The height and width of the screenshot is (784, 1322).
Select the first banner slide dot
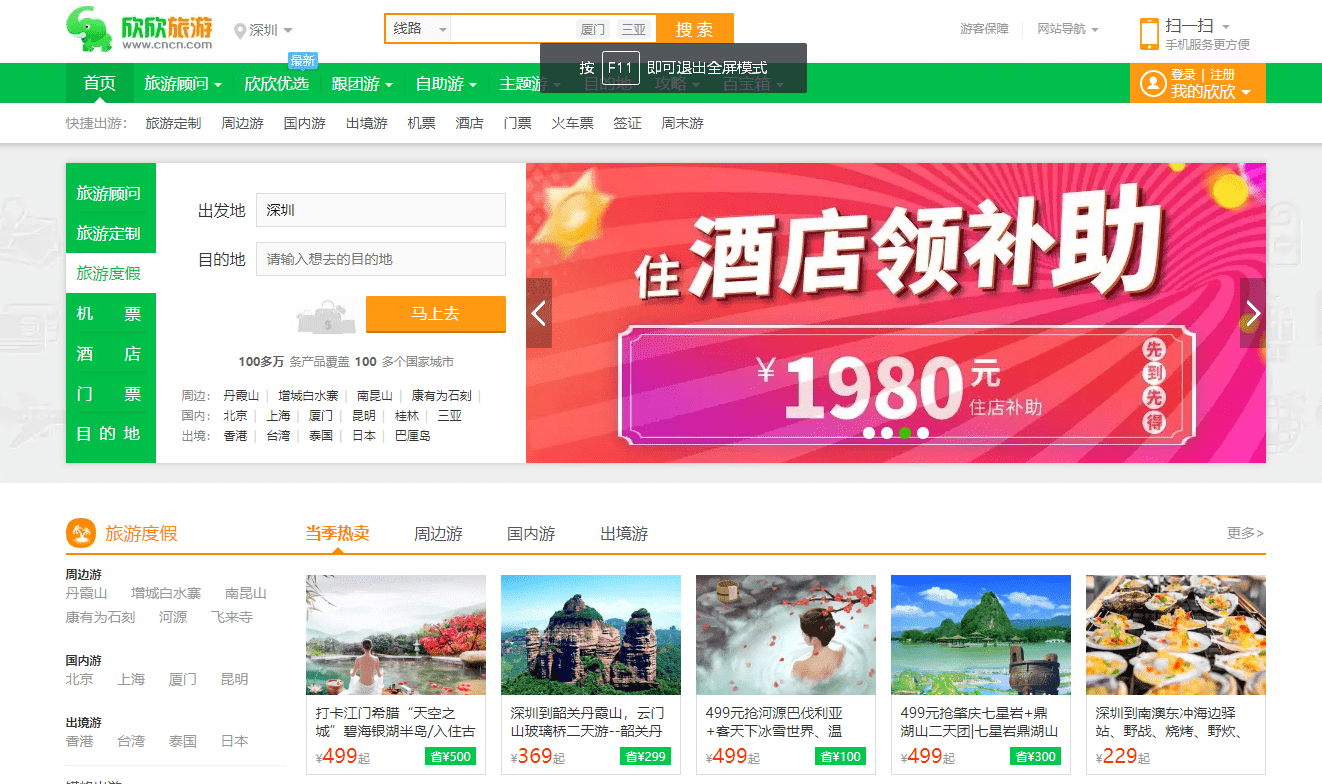[x=869, y=433]
